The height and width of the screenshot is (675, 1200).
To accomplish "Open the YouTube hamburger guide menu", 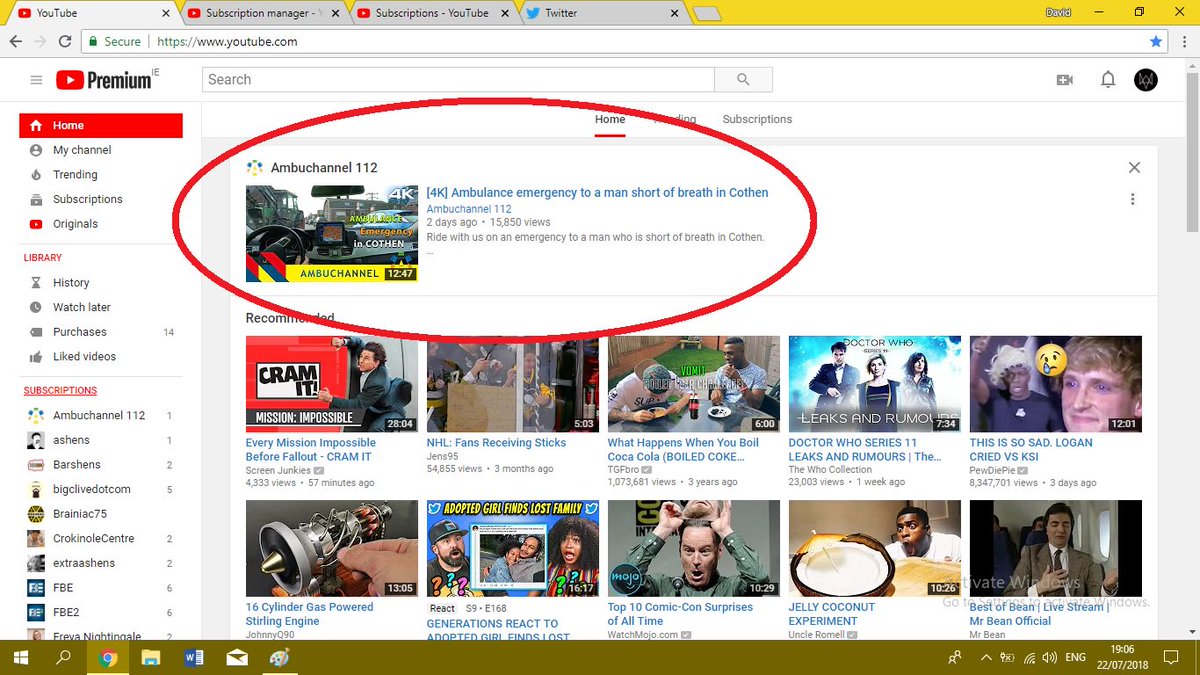I will point(37,80).
